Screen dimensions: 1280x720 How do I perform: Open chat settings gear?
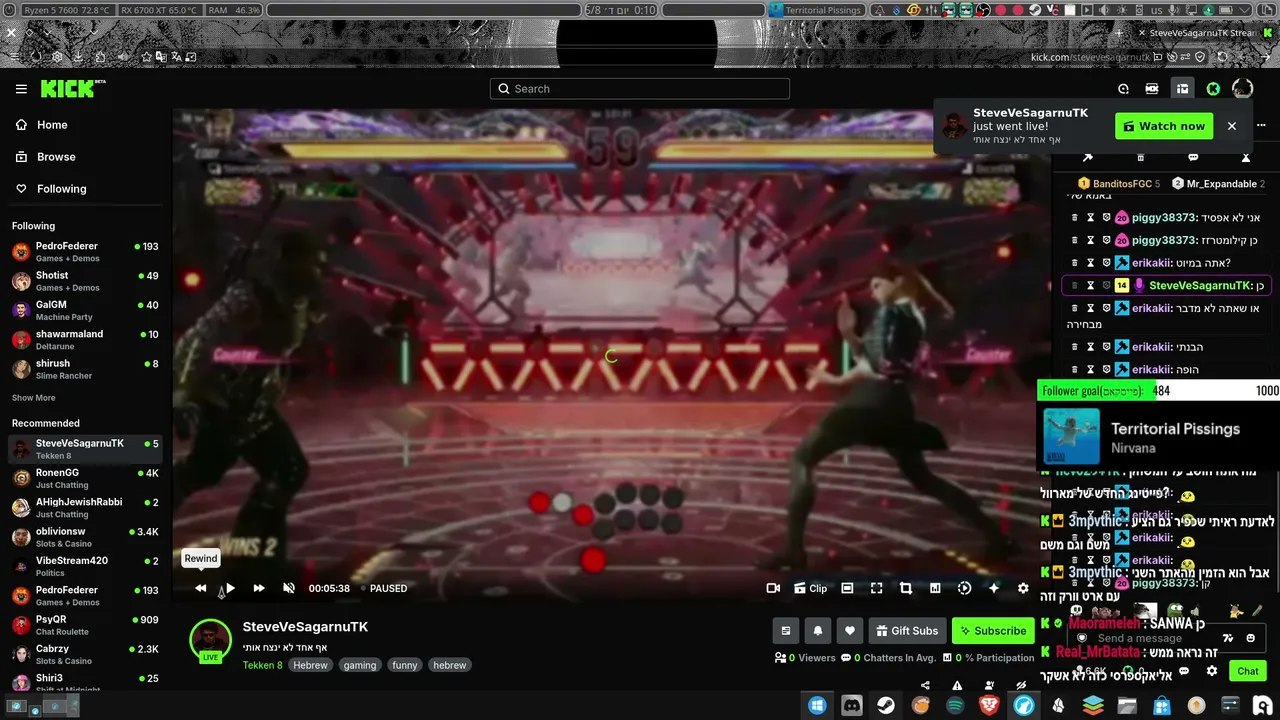(1212, 671)
